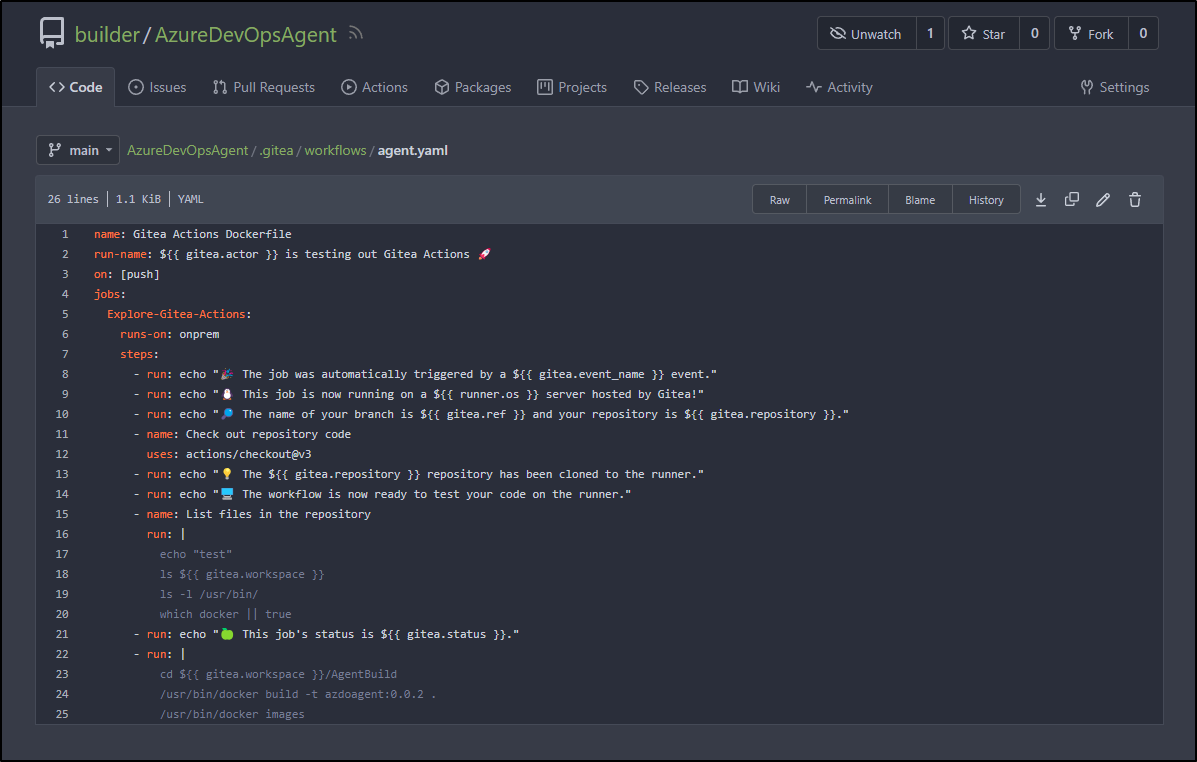
Task: Go to the Pull Requests tab
Action: (264, 87)
